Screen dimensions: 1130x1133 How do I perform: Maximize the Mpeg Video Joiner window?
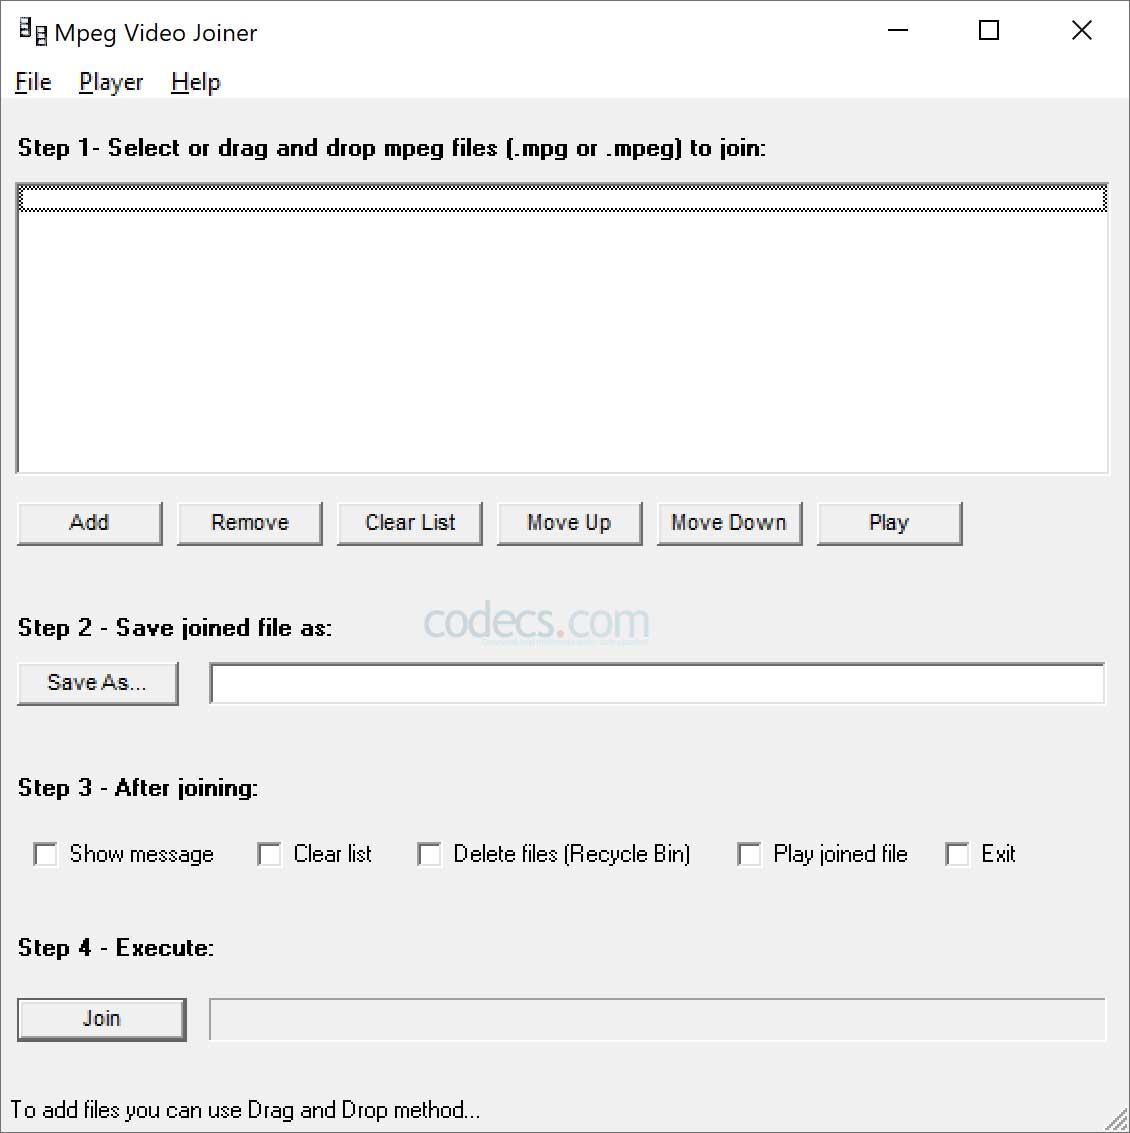pos(989,30)
